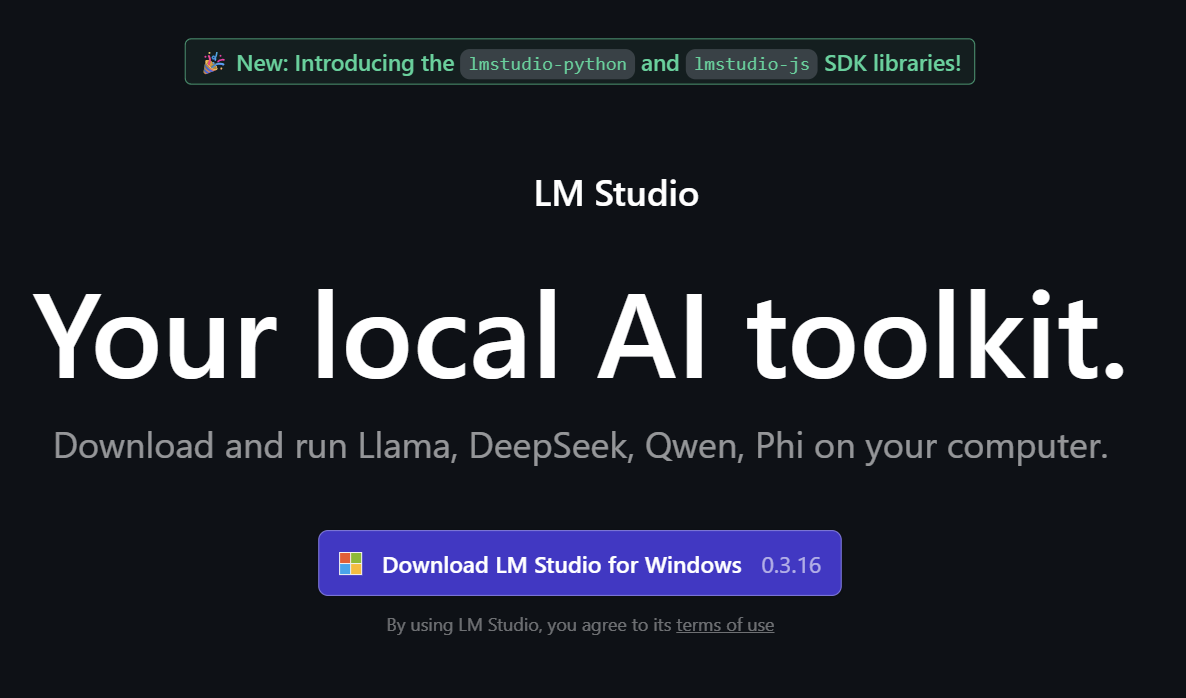Click 'By using LM Studio, you agree' text

coord(529,625)
